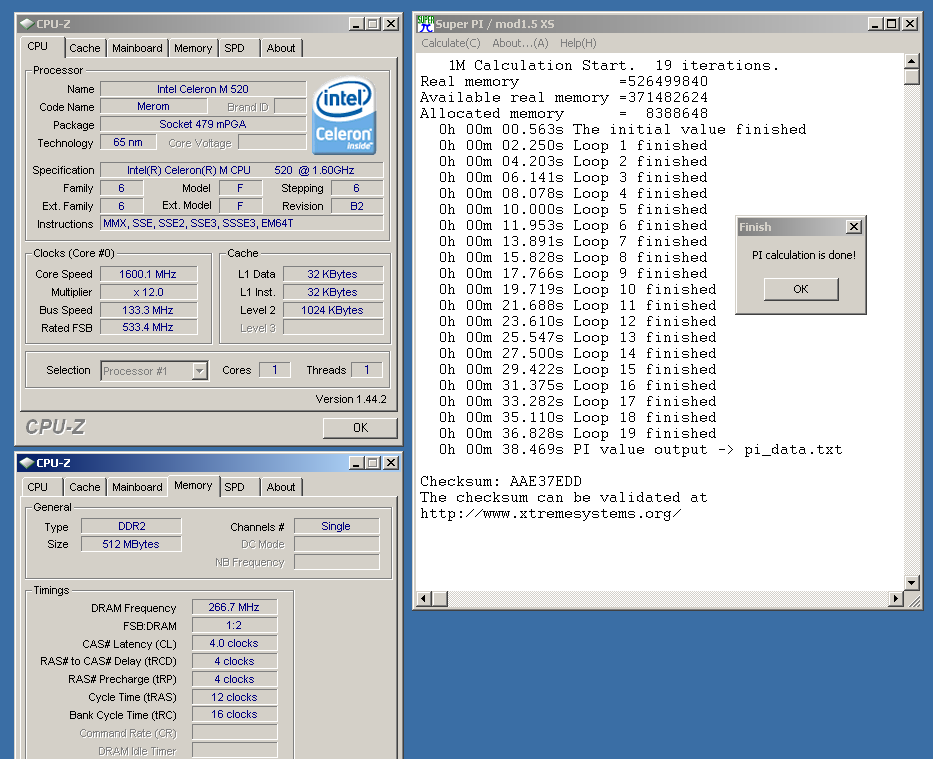Click the Bus Speed value 133.3 MHz
Image resolution: width=933 pixels, height=759 pixels.
[148, 310]
